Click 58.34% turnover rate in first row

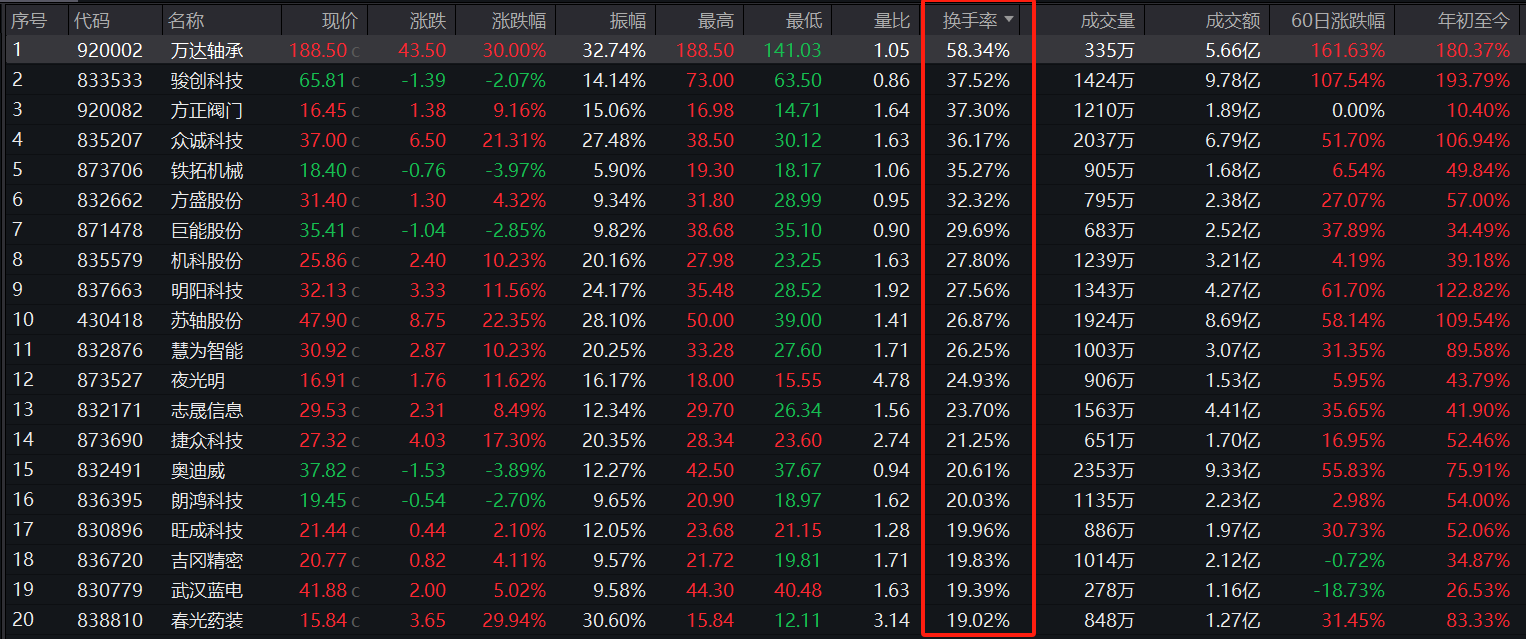point(976,50)
